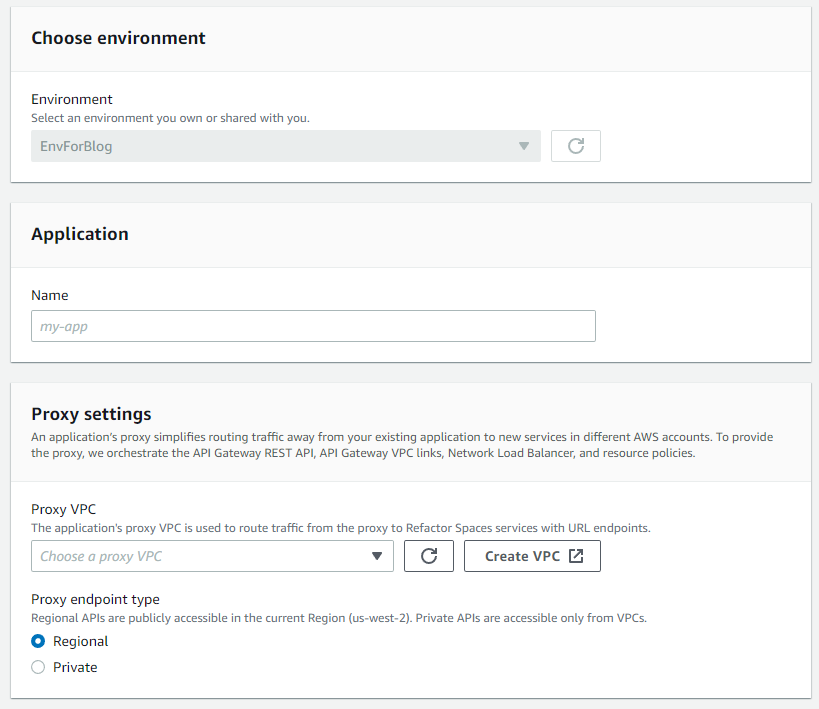Image resolution: width=819 pixels, height=709 pixels.
Task: Expand the Choose a proxy VPC combo box
Action: point(212,556)
